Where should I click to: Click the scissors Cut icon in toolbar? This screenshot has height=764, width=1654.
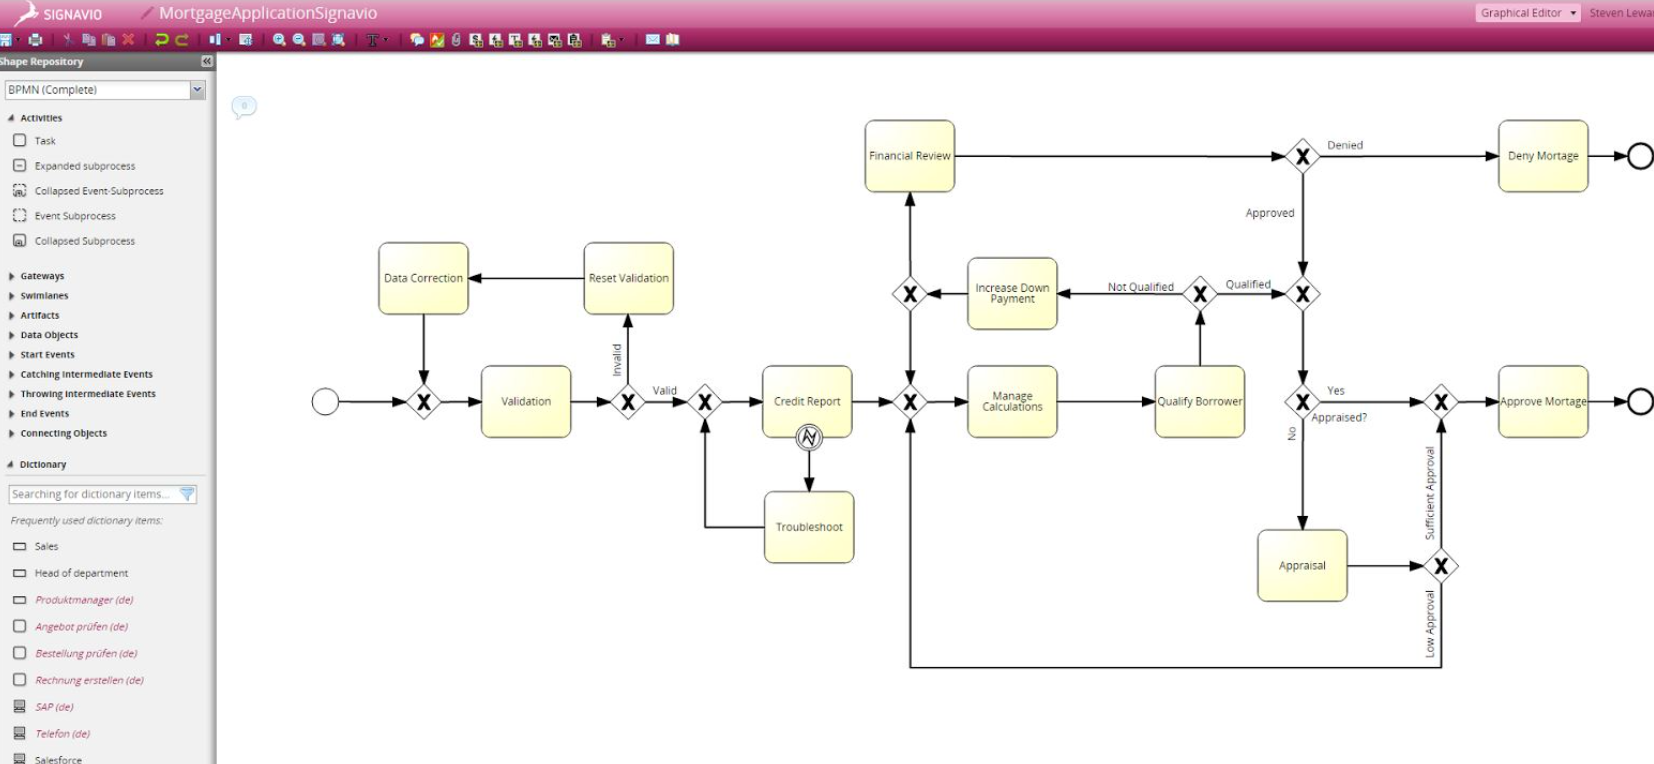(x=68, y=40)
